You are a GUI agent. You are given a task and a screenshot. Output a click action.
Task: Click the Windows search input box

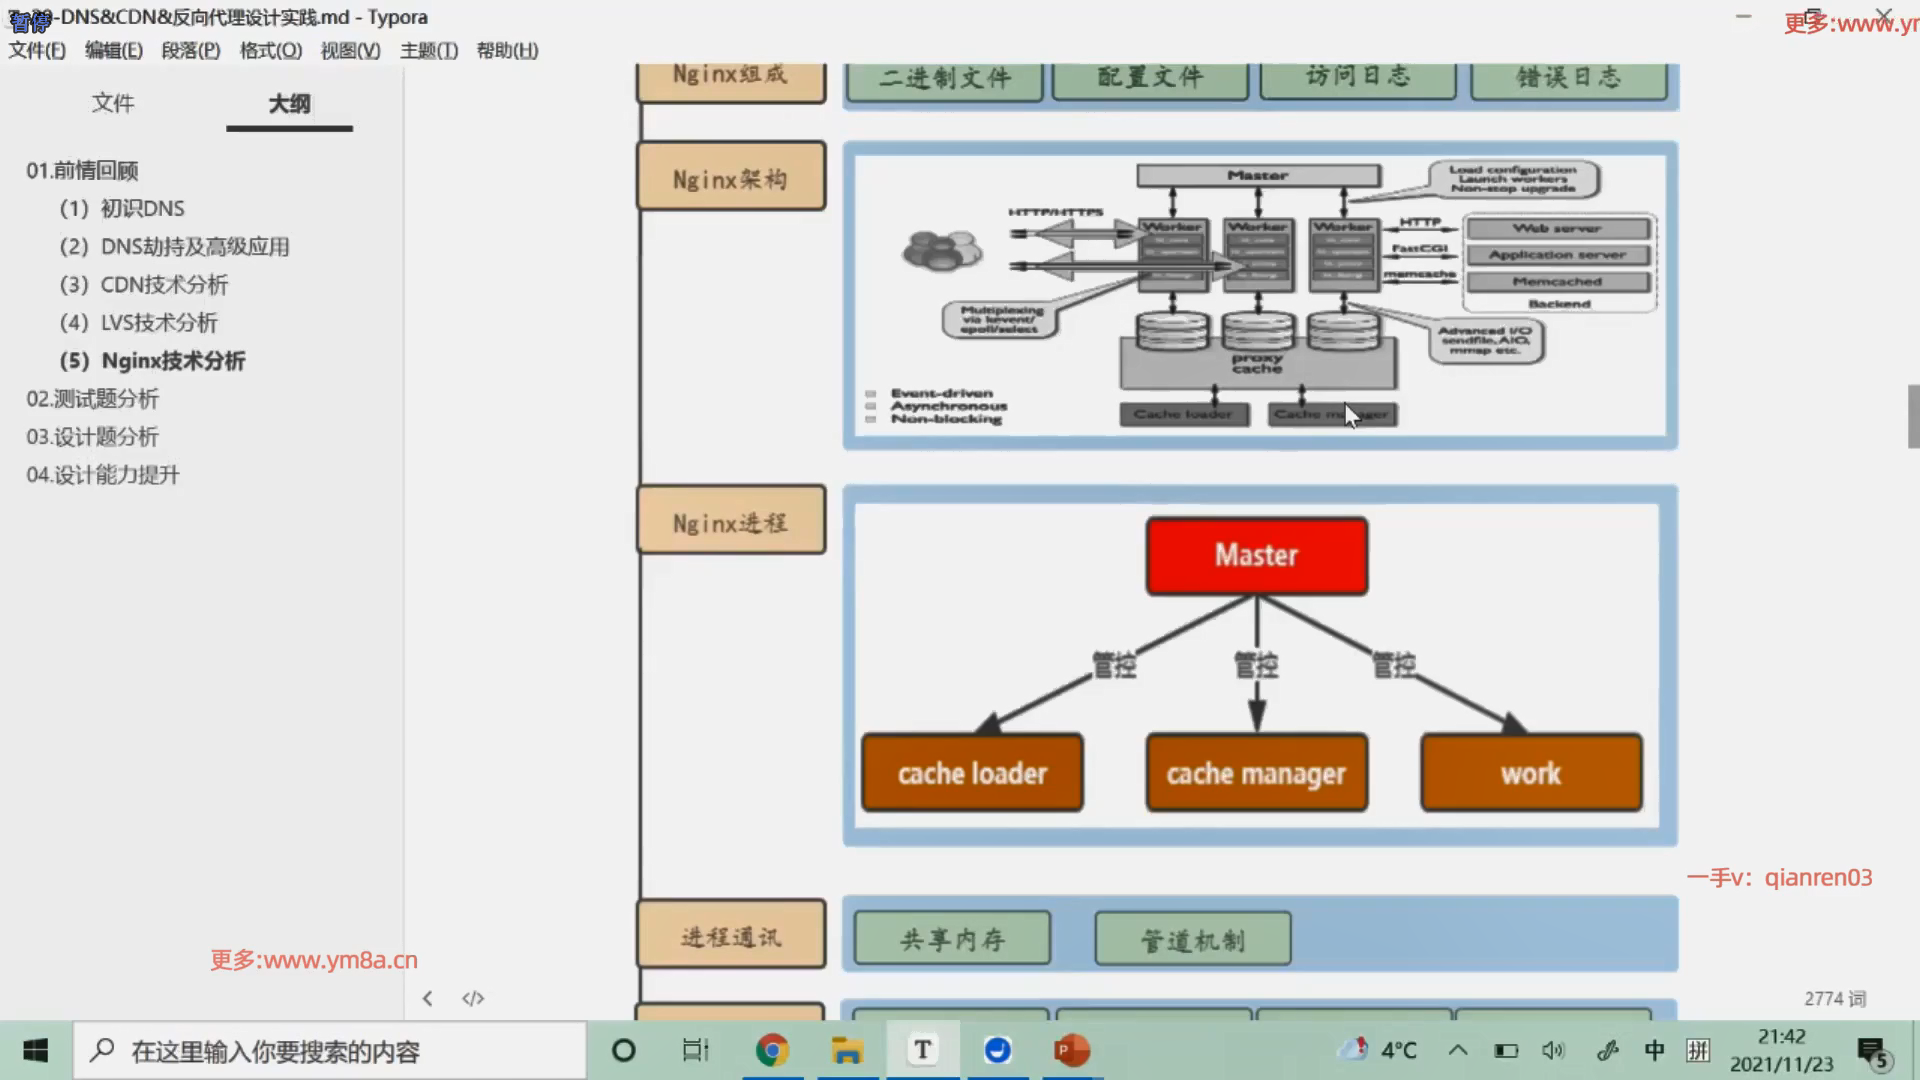pyautogui.click(x=330, y=1051)
